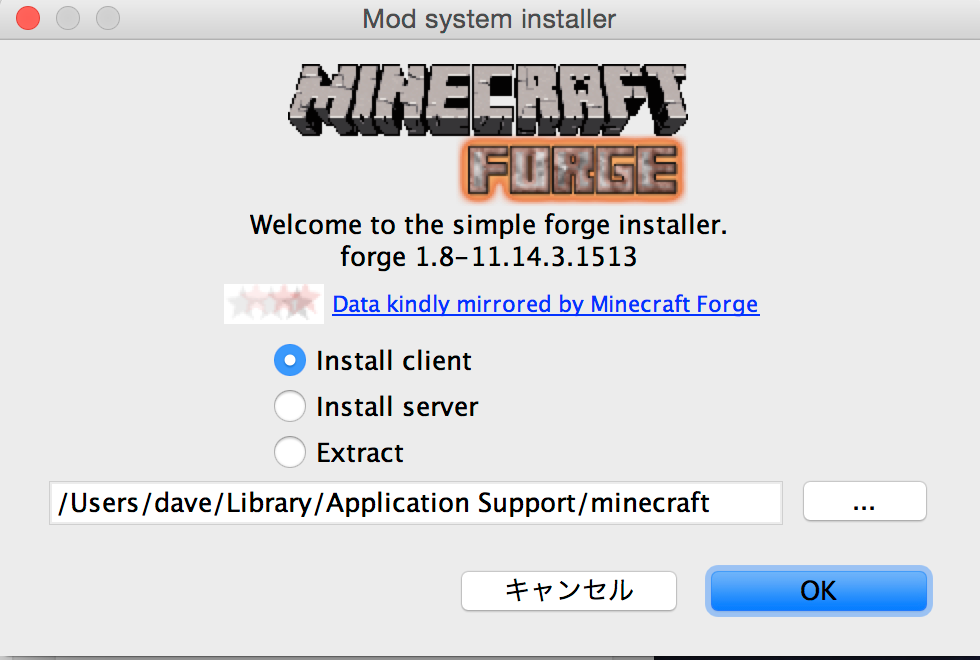Select the Install server option
Viewport: 980px width, 660px height.
coord(289,406)
